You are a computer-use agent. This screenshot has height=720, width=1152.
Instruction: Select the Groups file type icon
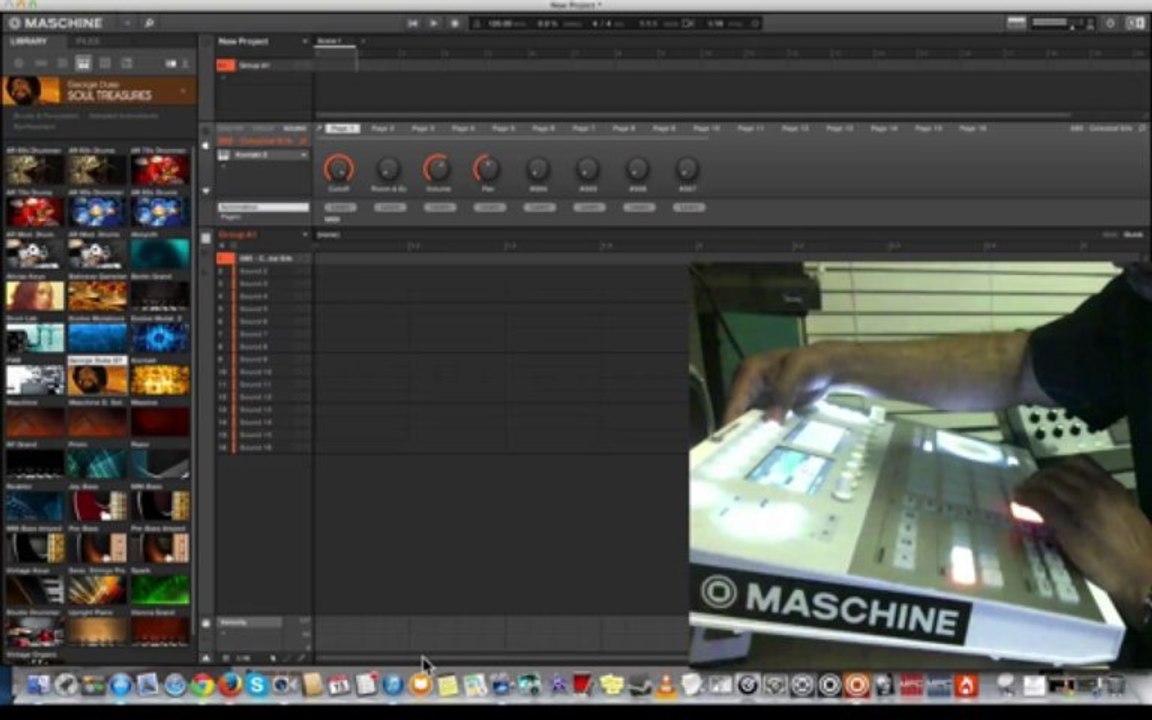point(41,64)
